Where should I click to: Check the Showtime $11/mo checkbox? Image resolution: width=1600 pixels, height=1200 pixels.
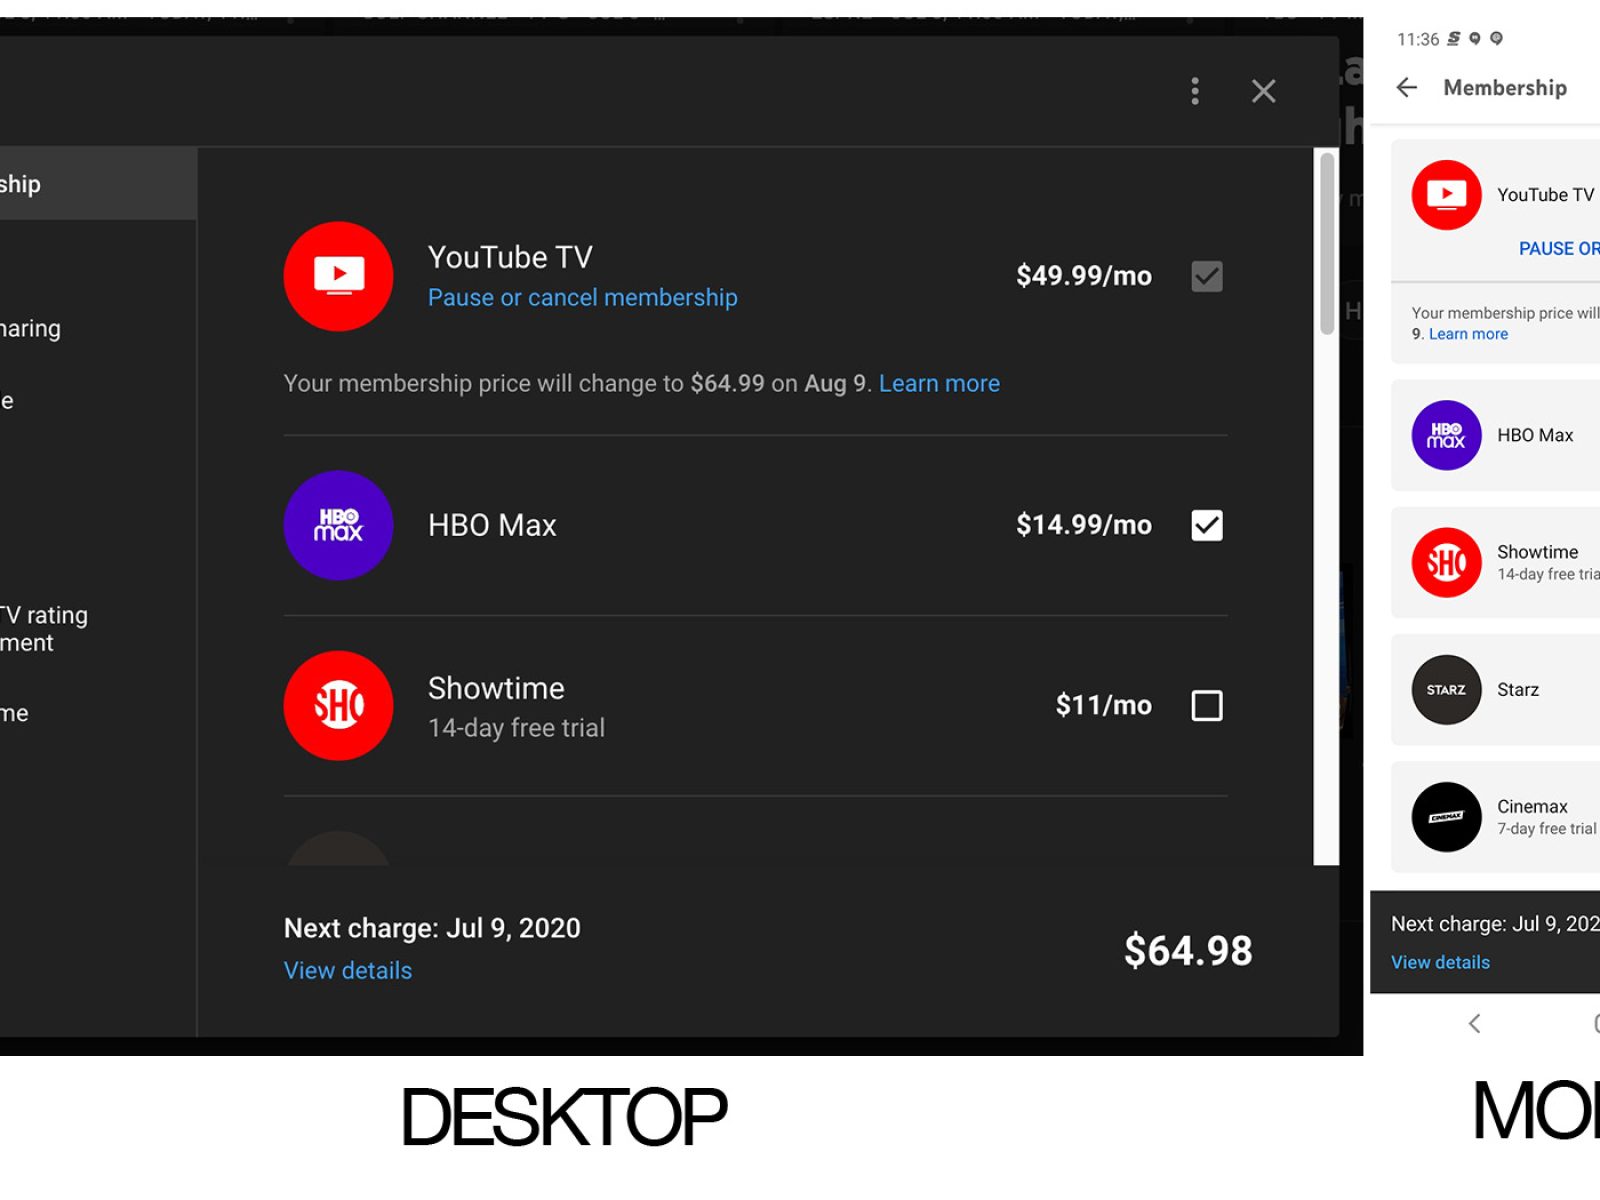tap(1207, 705)
